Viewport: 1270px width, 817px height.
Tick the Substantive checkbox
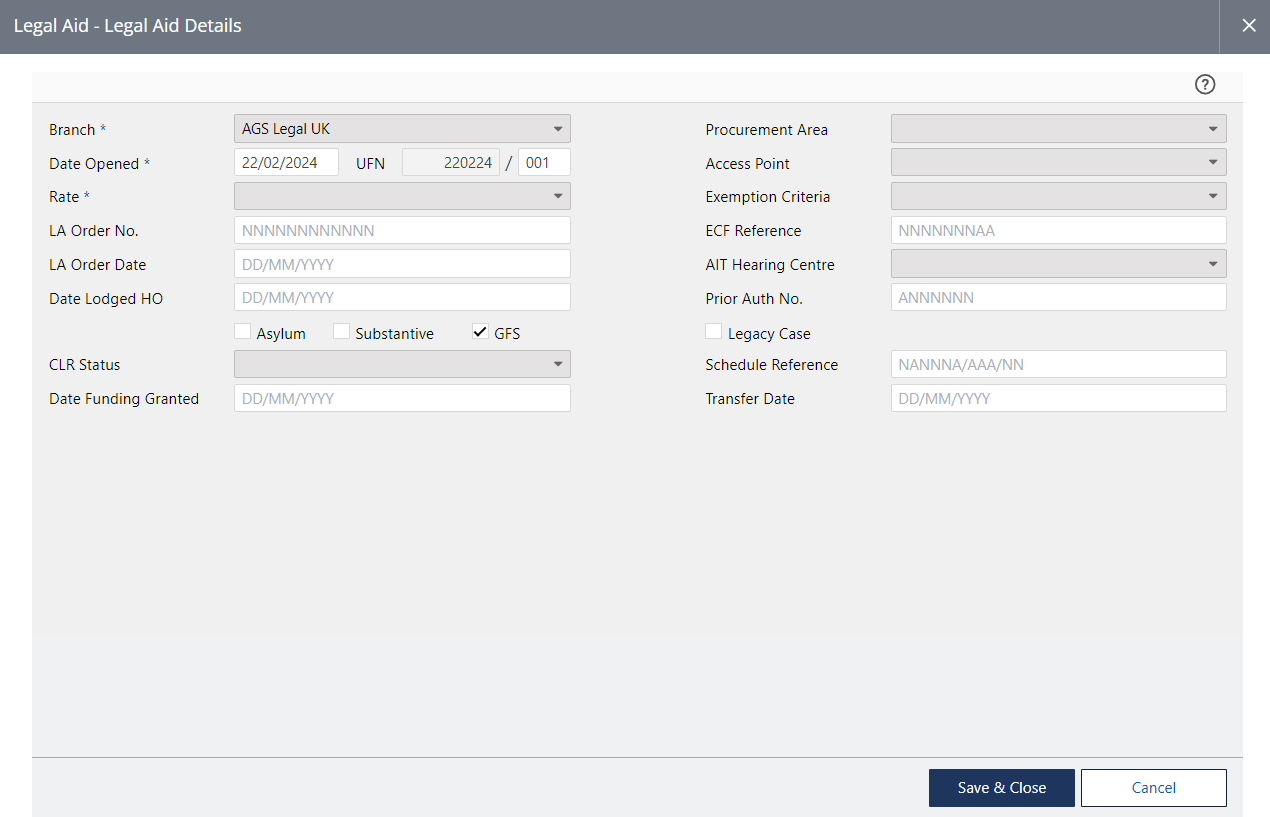341,332
